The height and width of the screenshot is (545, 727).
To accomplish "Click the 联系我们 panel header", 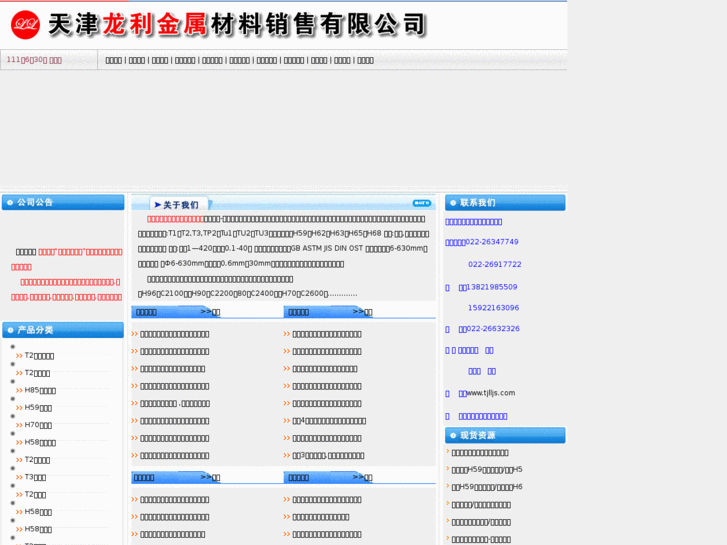I will pos(505,203).
